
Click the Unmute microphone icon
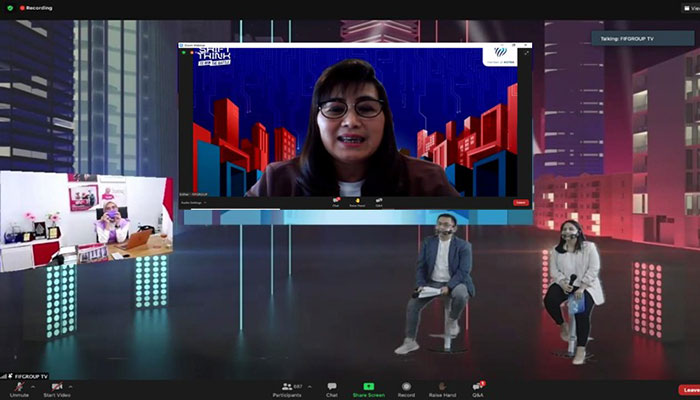(16, 386)
